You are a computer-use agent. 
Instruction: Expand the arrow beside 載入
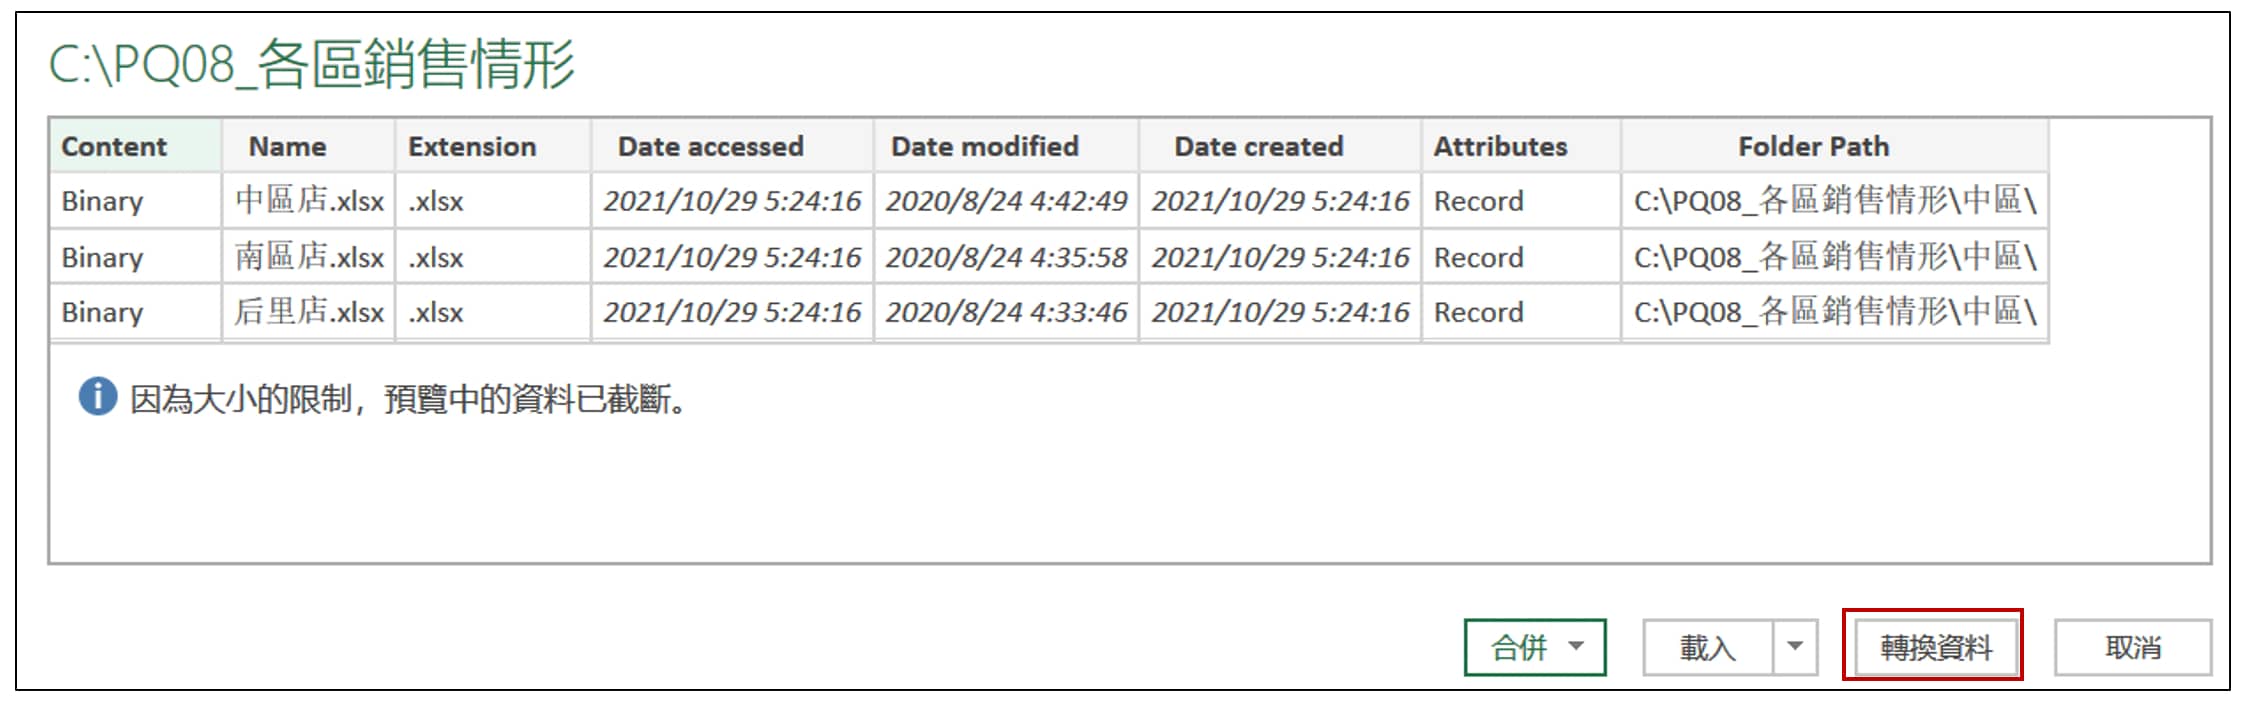pyautogui.click(x=1795, y=647)
